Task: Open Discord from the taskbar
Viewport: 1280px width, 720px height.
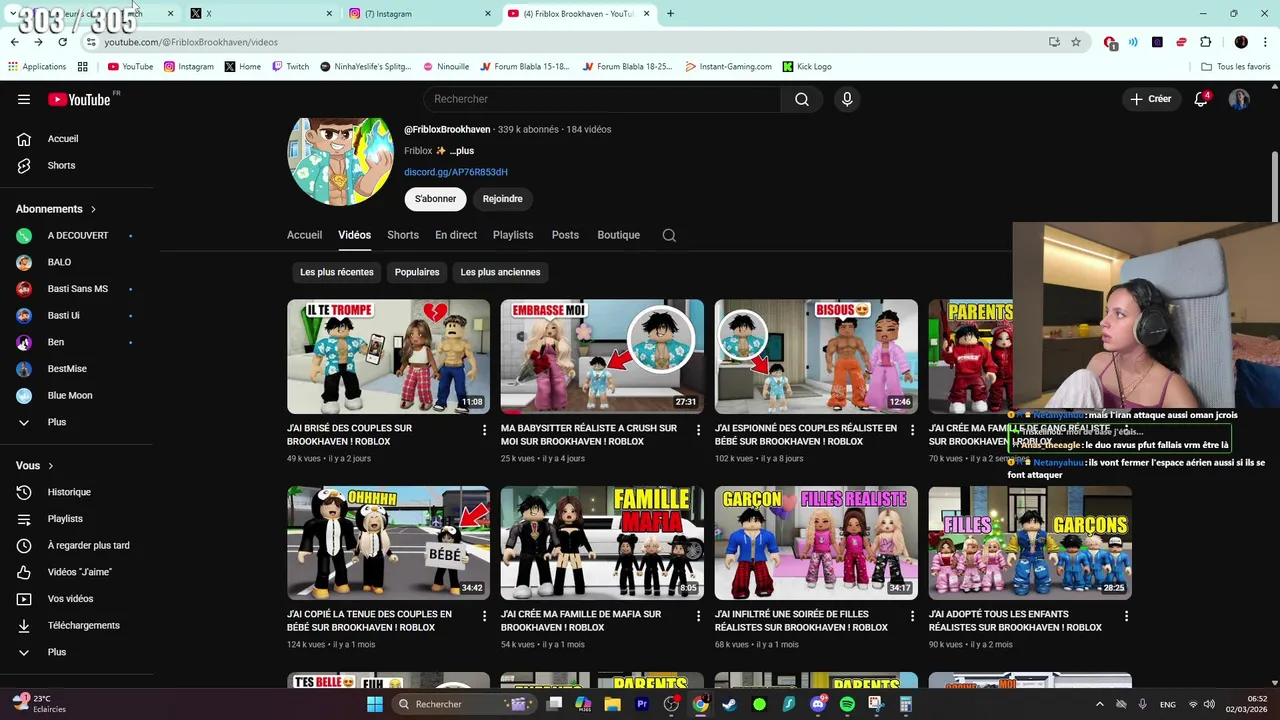Action: tap(818, 704)
